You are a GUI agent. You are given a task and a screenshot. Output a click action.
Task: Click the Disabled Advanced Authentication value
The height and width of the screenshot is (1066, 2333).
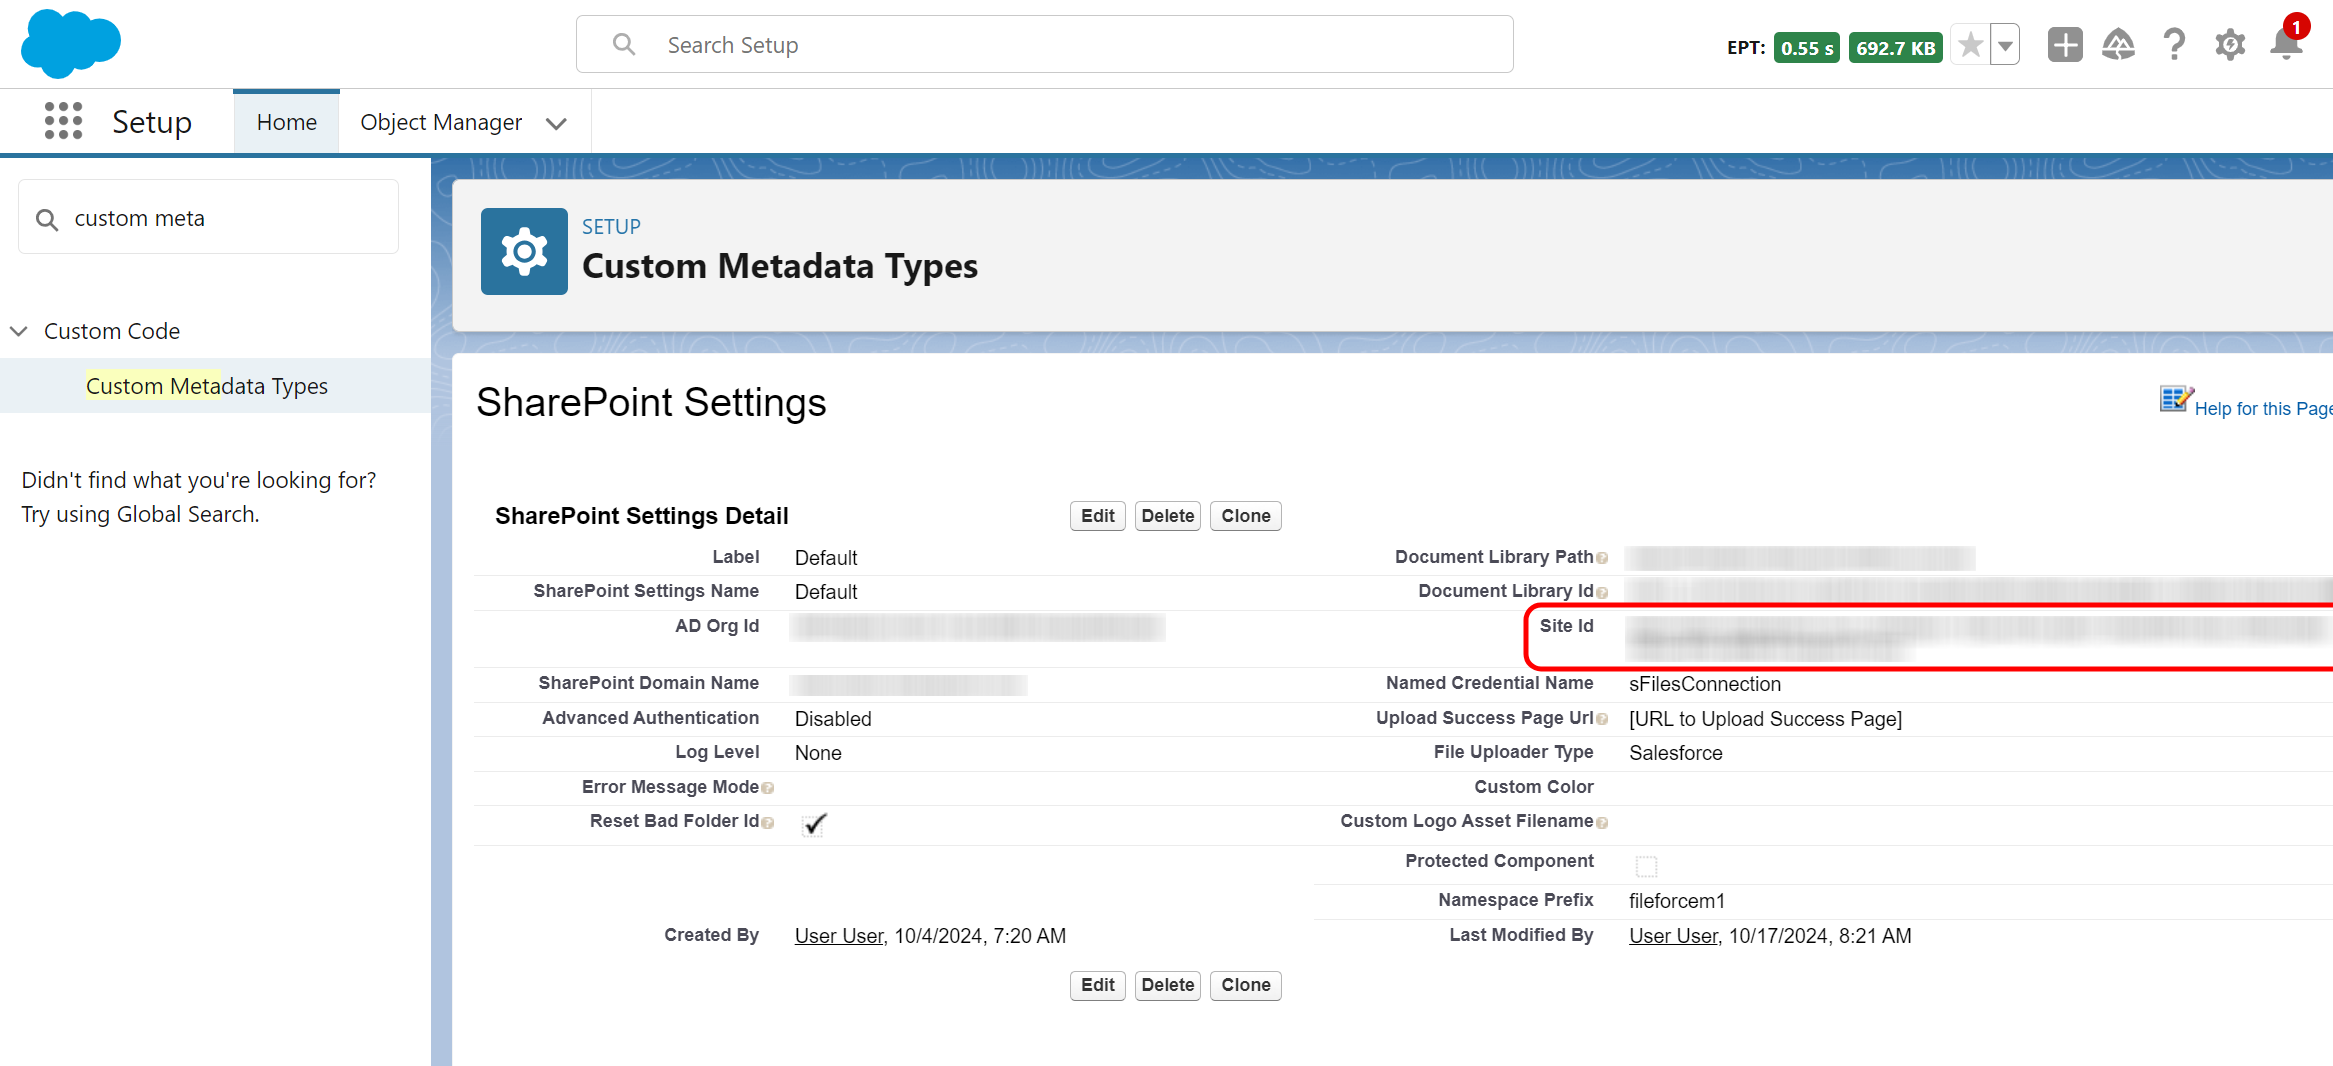point(833,719)
